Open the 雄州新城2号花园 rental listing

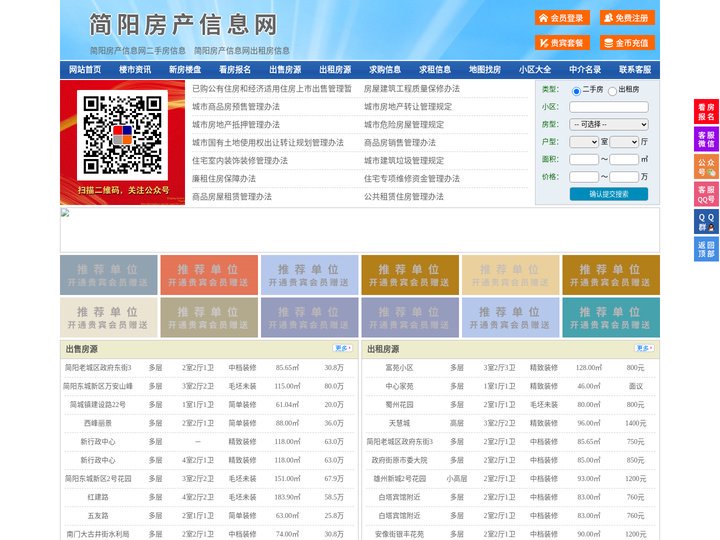(x=399, y=479)
